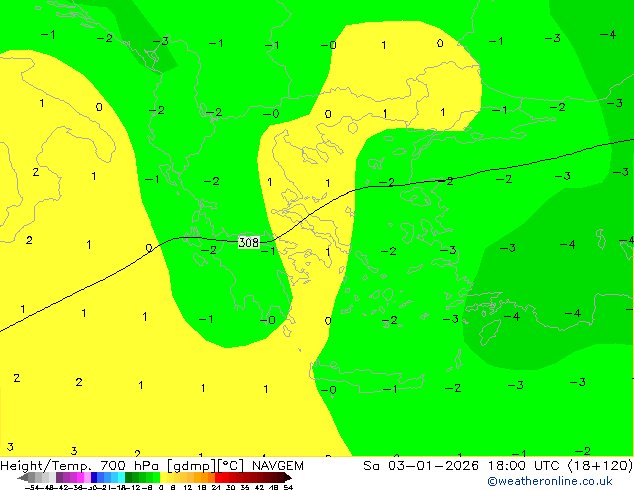The height and width of the screenshot is (490, 634).
Task: Pick the bright yellow swatch in the legend
Action: click(163, 478)
